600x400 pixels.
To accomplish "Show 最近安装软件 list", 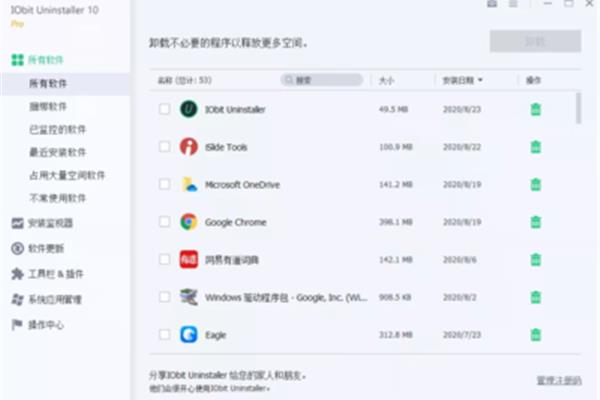I will pos(57,152).
